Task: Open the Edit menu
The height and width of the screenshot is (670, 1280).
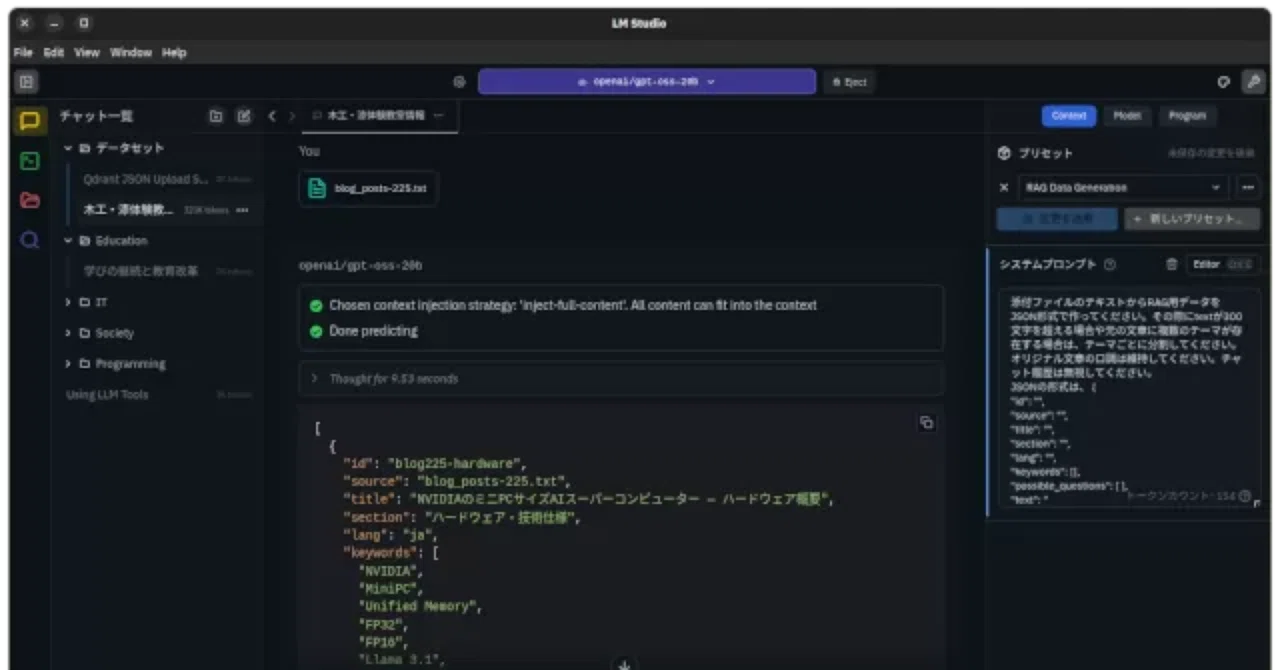Action: [x=53, y=52]
